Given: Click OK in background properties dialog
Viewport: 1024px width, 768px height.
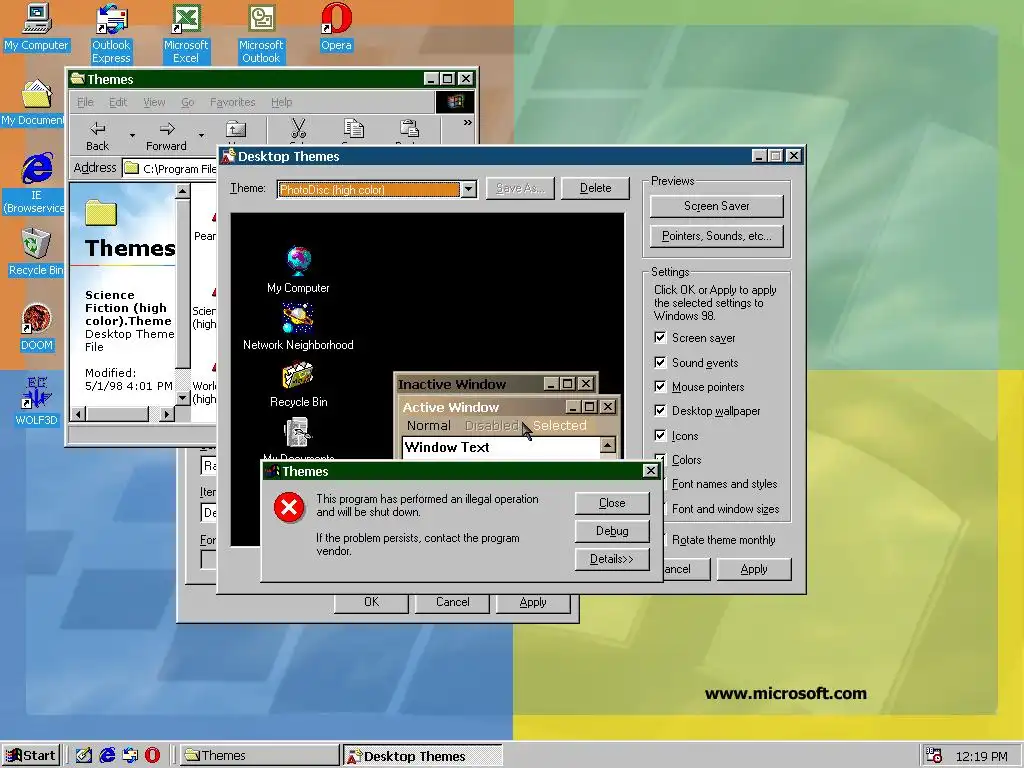Looking at the screenshot, I should [371, 602].
